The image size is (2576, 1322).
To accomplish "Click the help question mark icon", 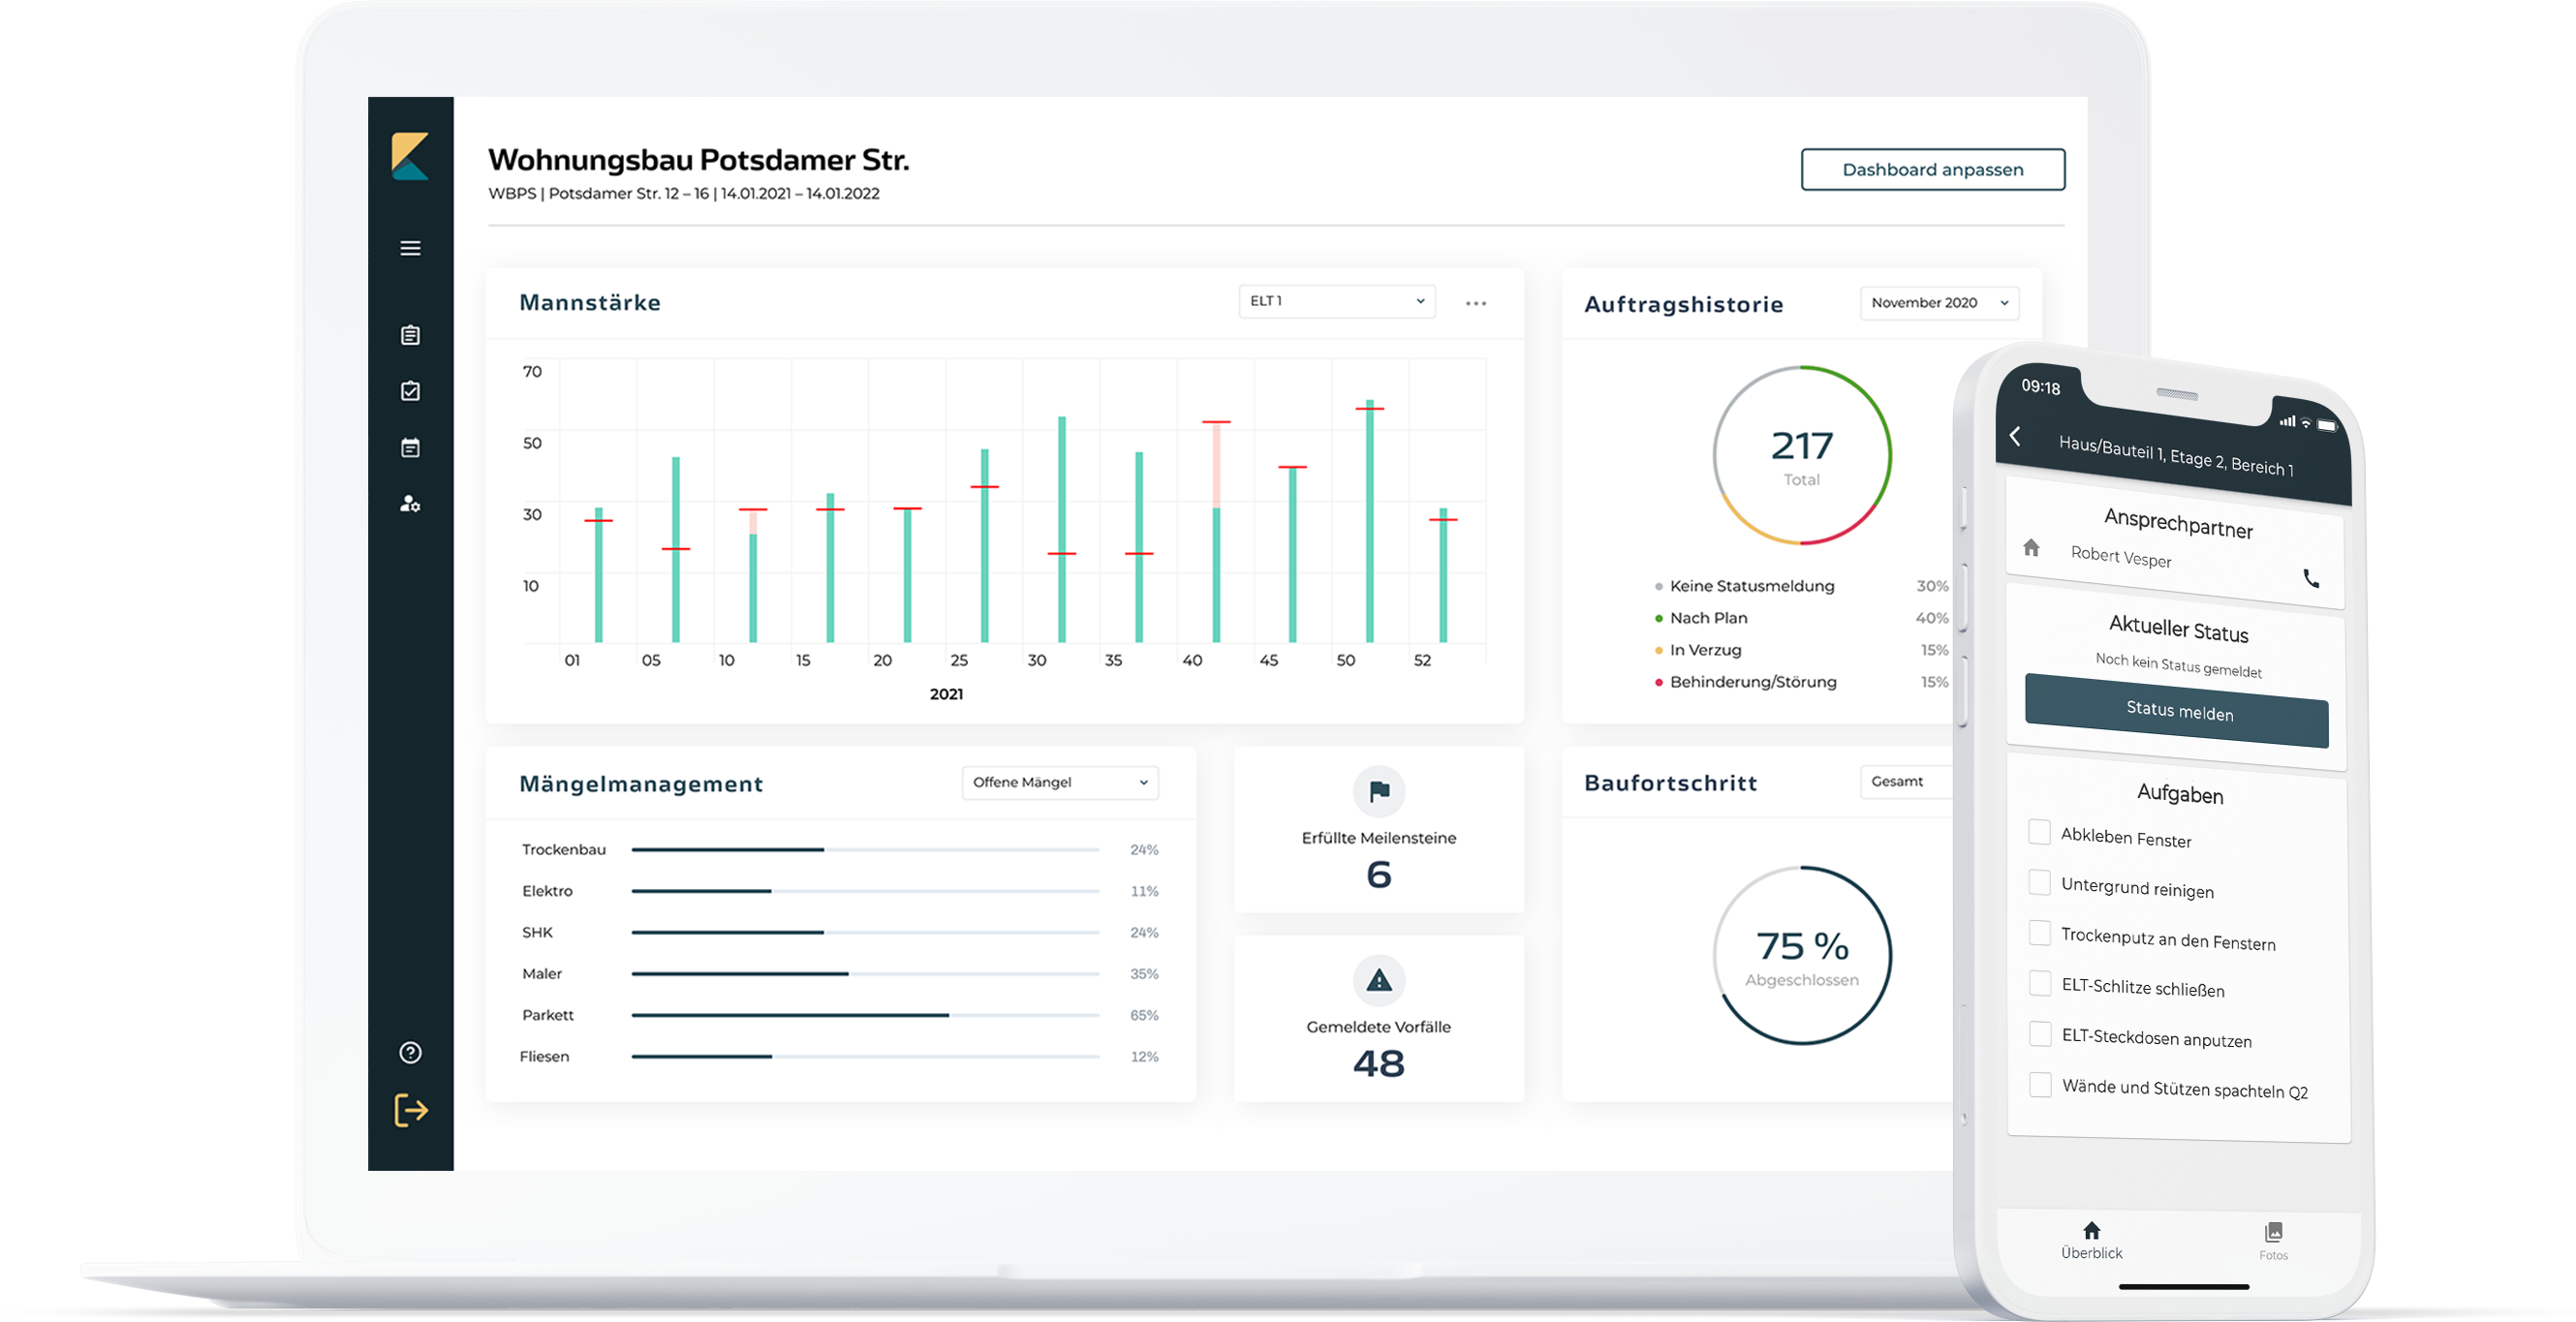I will [x=410, y=1052].
